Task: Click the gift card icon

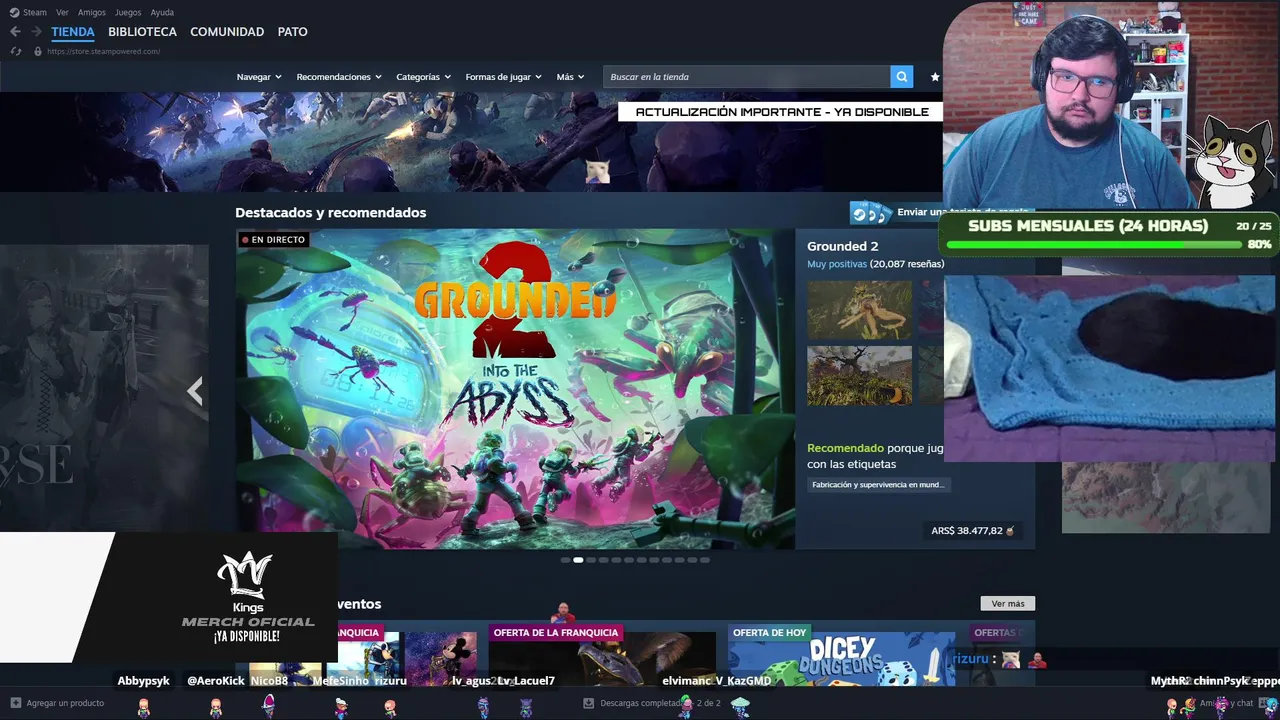Action: pyautogui.click(x=870, y=213)
